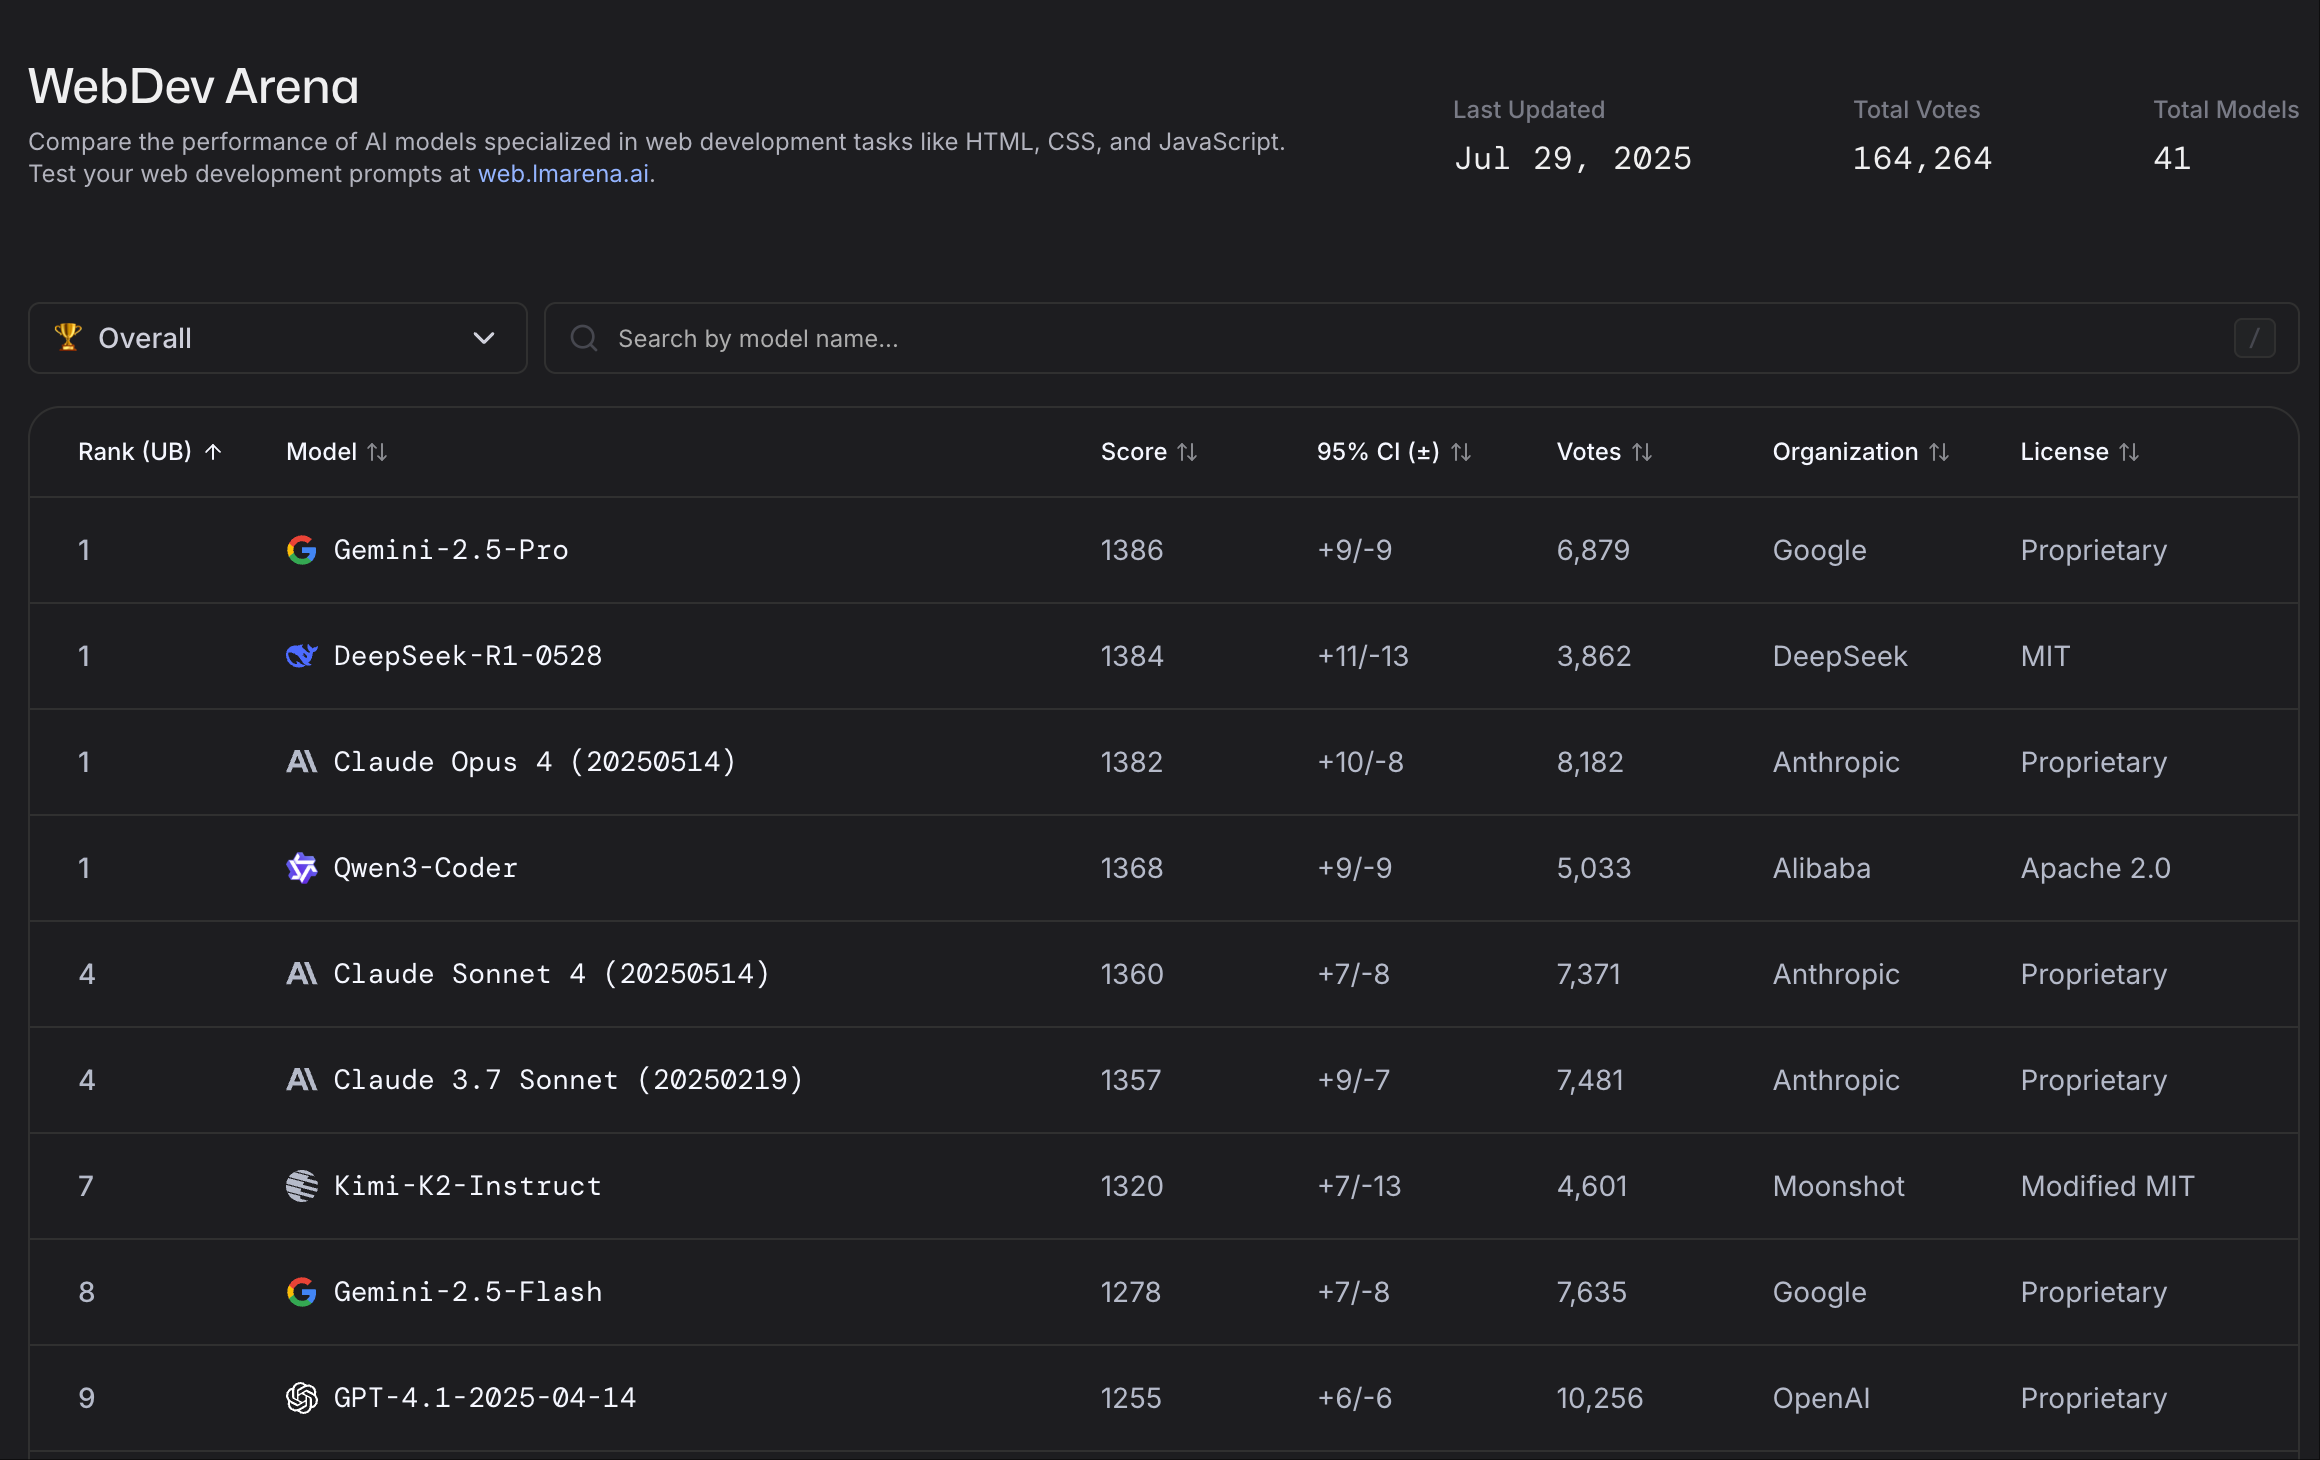
Task: Click the Qwen3-Coder model name
Action: coord(426,868)
